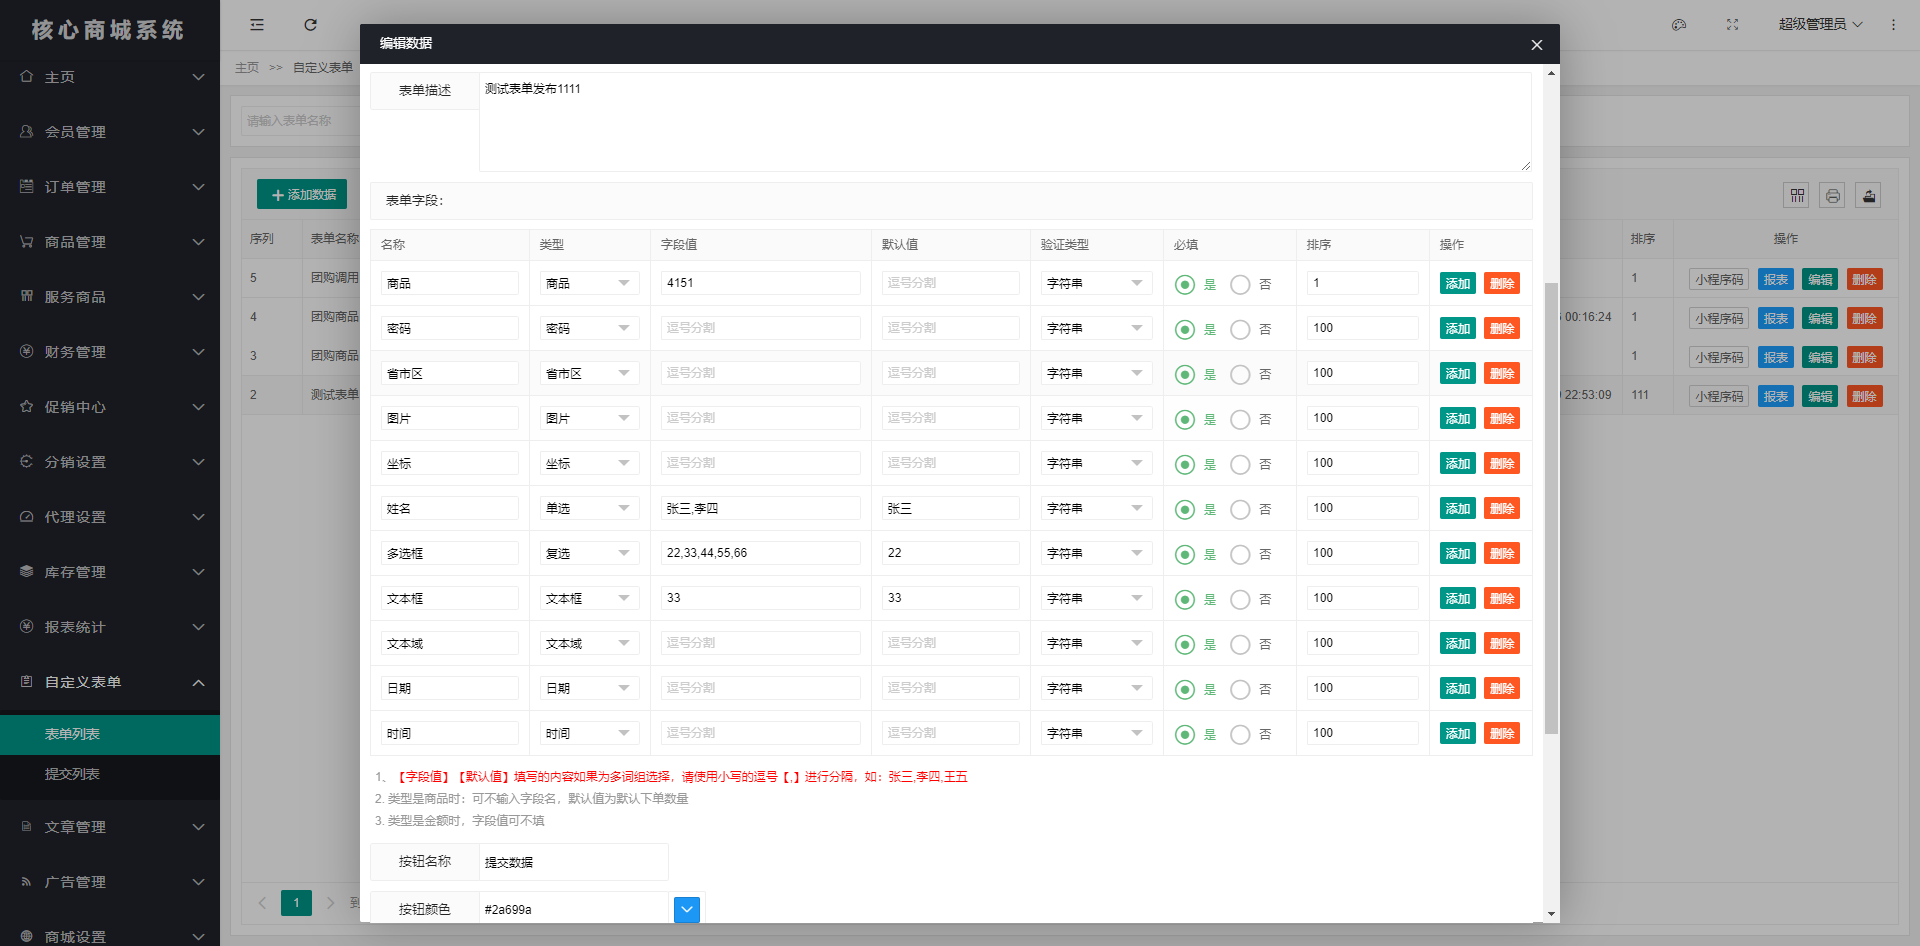The image size is (1920, 946).
Task: Select 否 for the 姓名 field required
Action: click(1251, 509)
